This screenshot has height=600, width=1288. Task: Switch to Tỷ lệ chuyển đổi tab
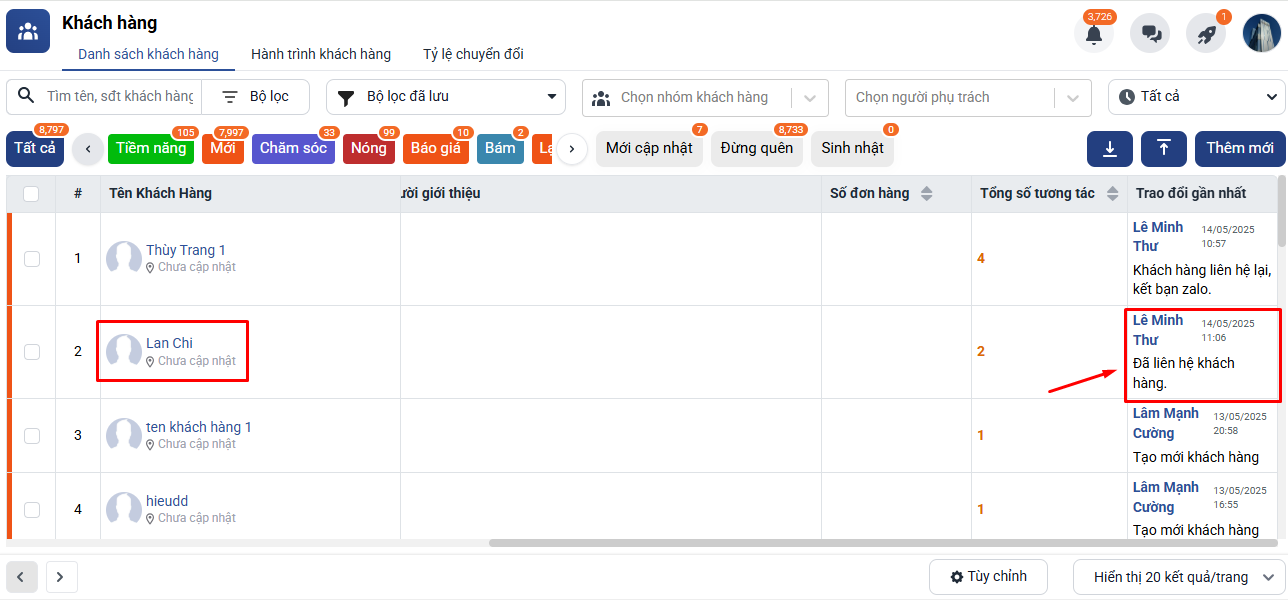473,54
